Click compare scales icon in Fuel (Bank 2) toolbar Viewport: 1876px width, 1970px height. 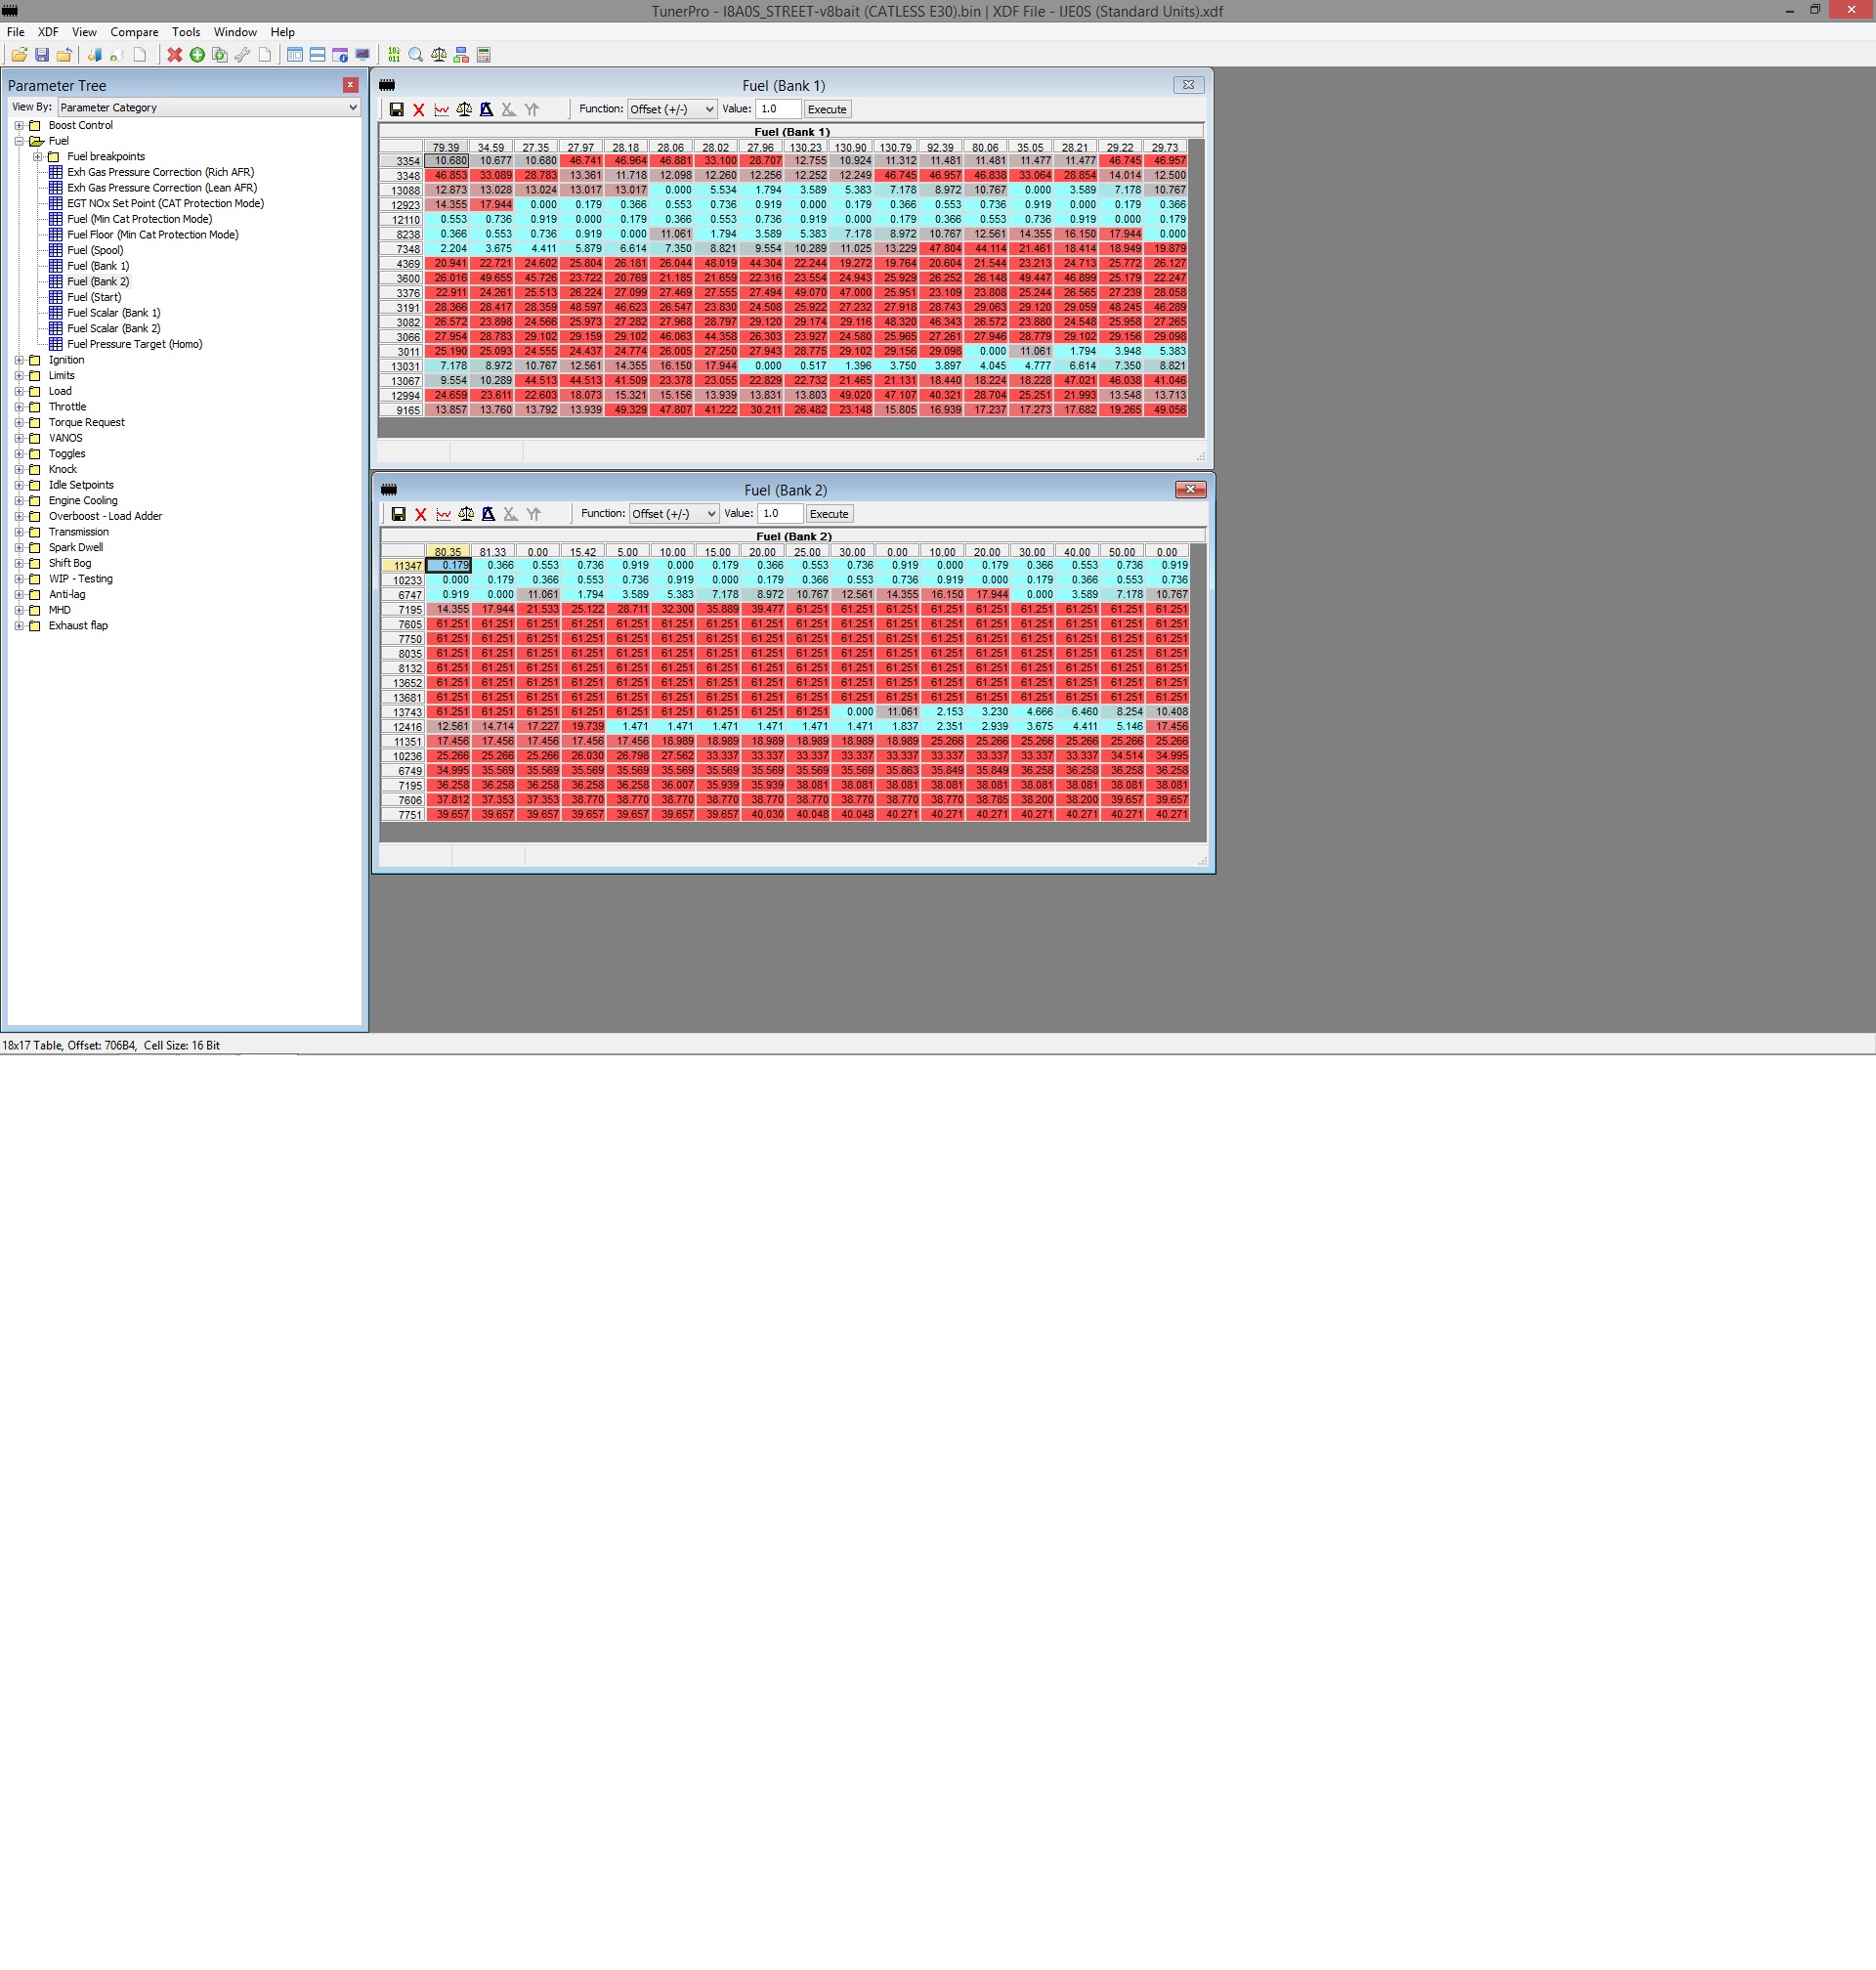pyautogui.click(x=466, y=514)
